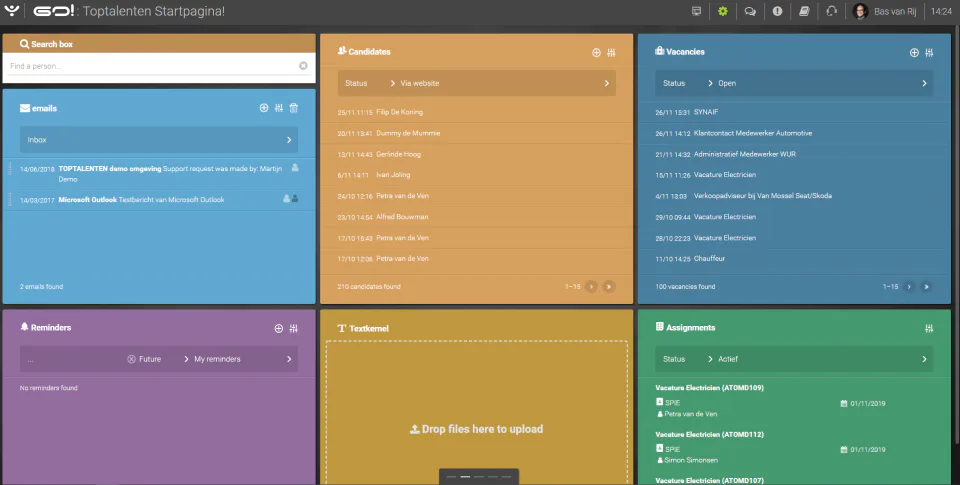Open the emails panel title
Image resolution: width=960 pixels, height=485 pixels.
pos(44,108)
